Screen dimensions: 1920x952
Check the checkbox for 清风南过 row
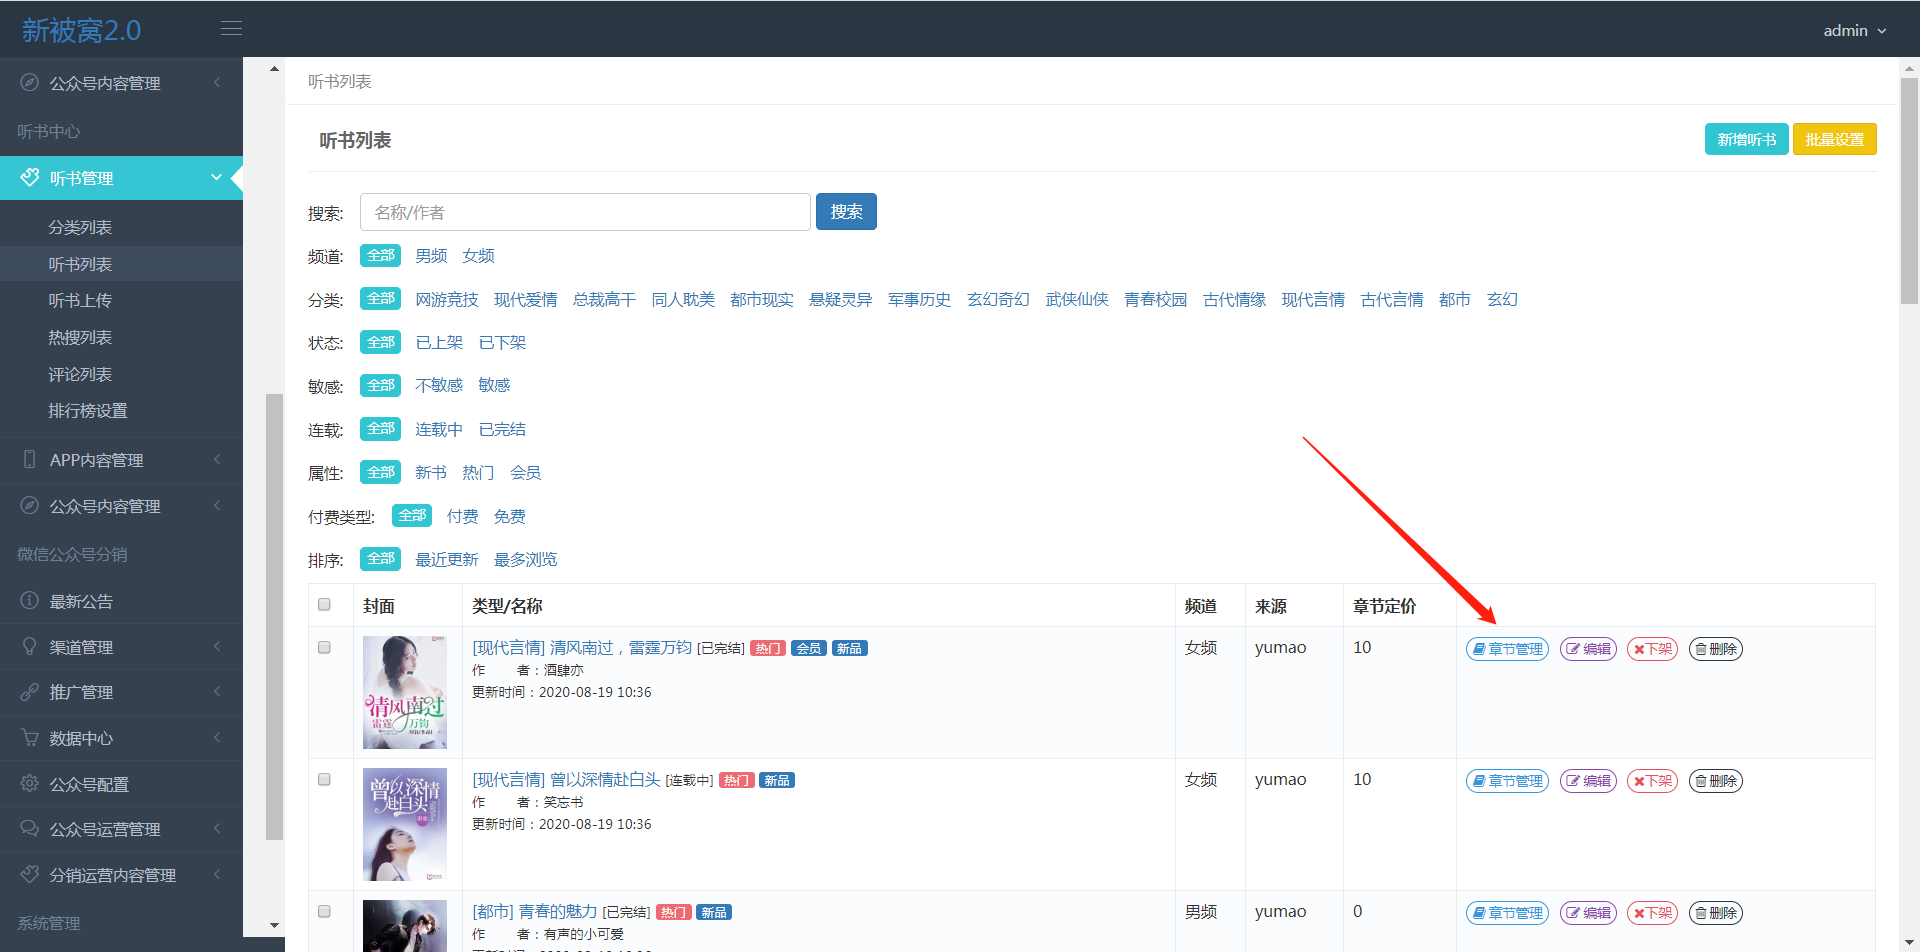[x=324, y=647]
